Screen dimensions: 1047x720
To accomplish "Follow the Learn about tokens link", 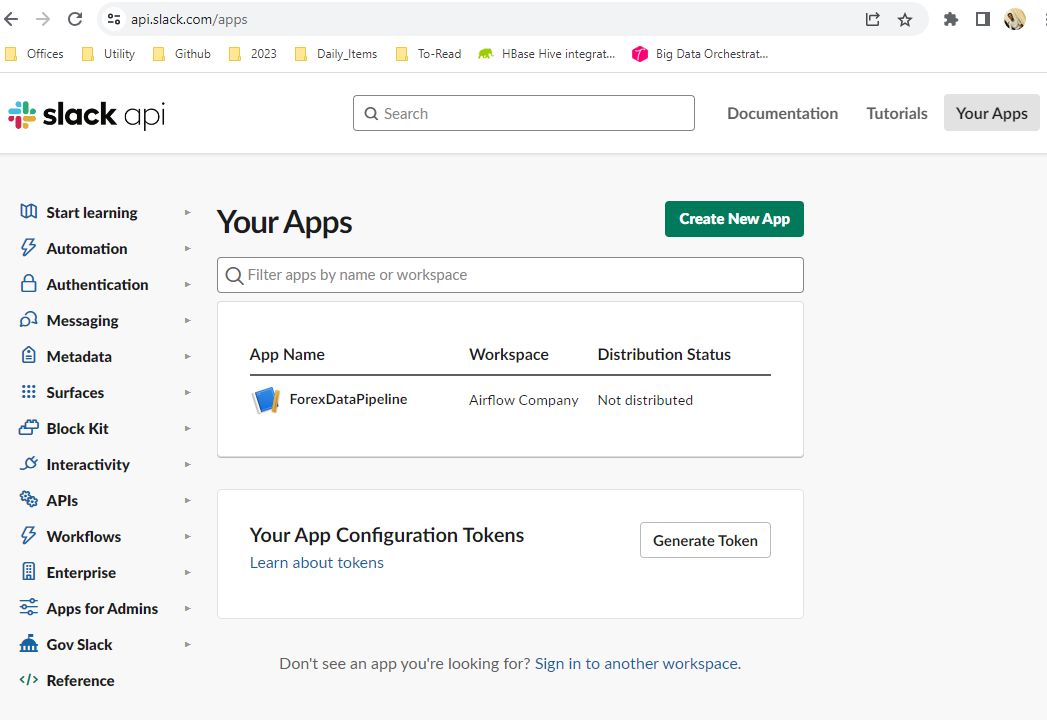I will tap(317, 562).
